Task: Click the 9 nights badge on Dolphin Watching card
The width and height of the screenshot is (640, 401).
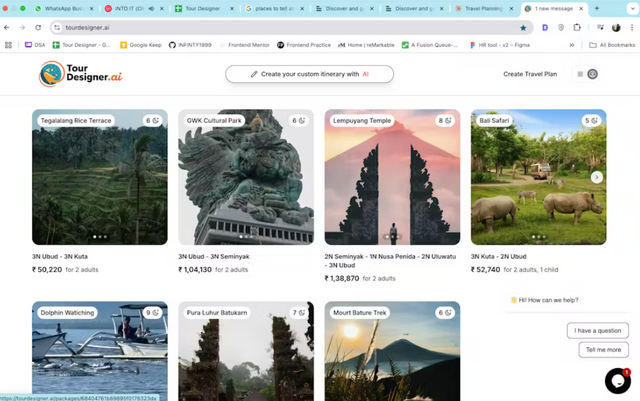Action: pyautogui.click(x=153, y=313)
